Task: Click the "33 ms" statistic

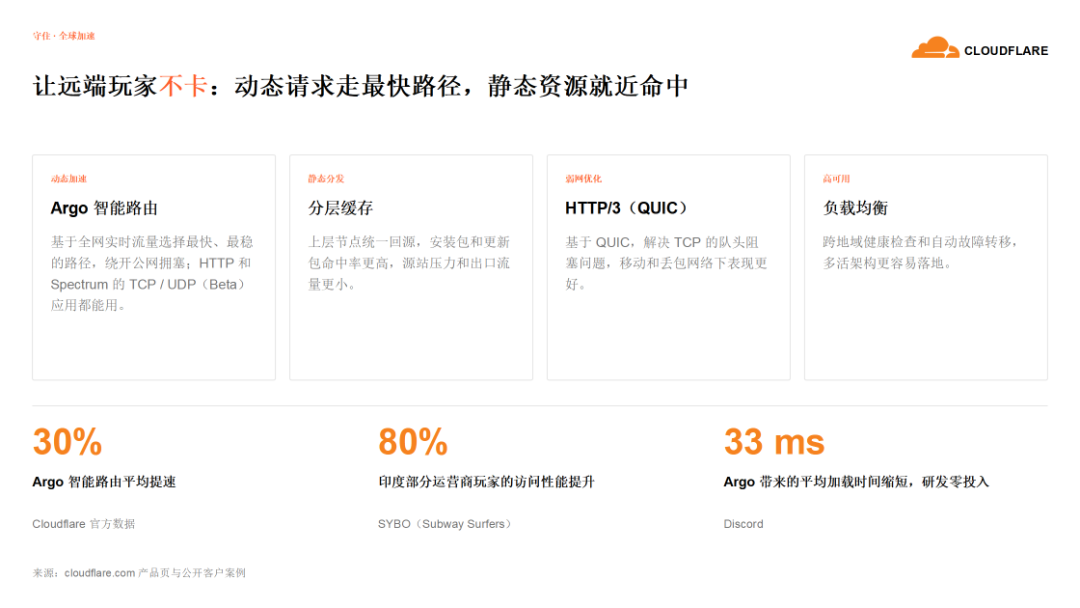Action: click(x=774, y=442)
